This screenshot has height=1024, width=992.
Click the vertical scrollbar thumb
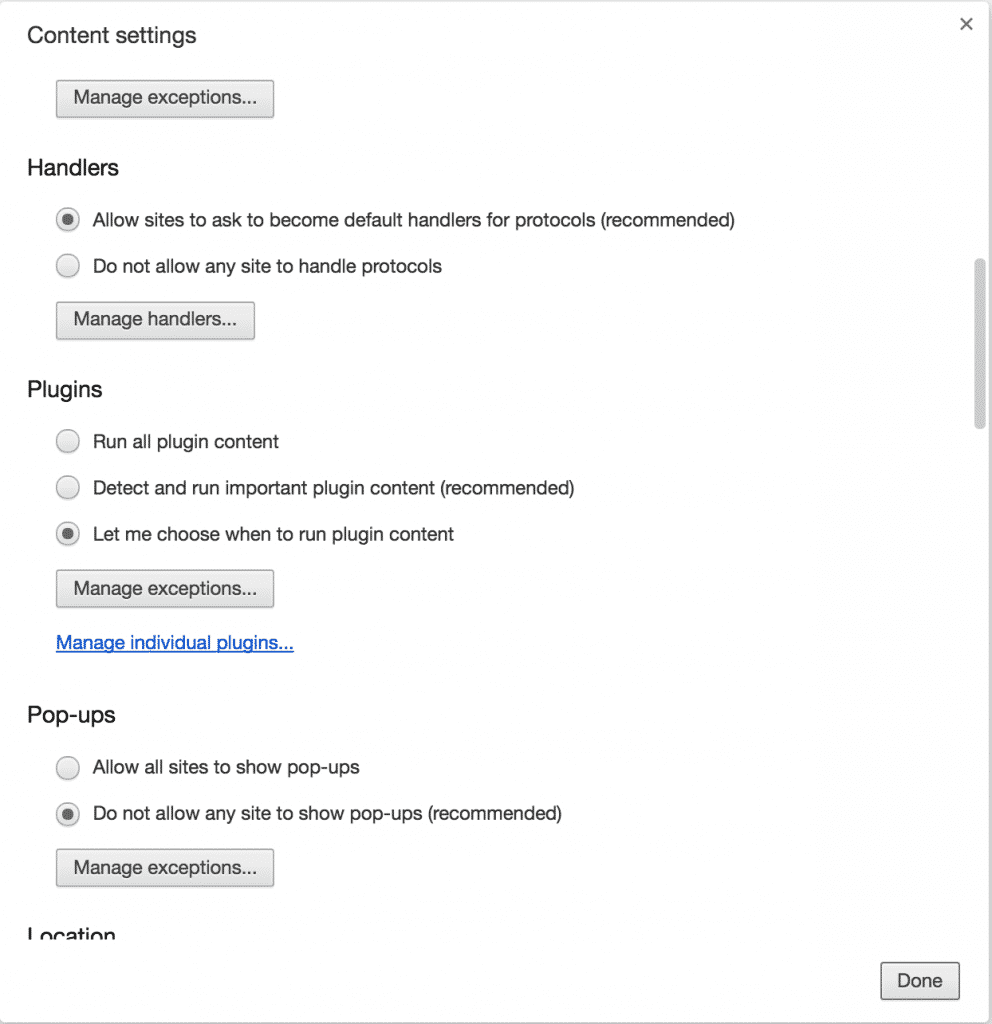click(x=980, y=344)
